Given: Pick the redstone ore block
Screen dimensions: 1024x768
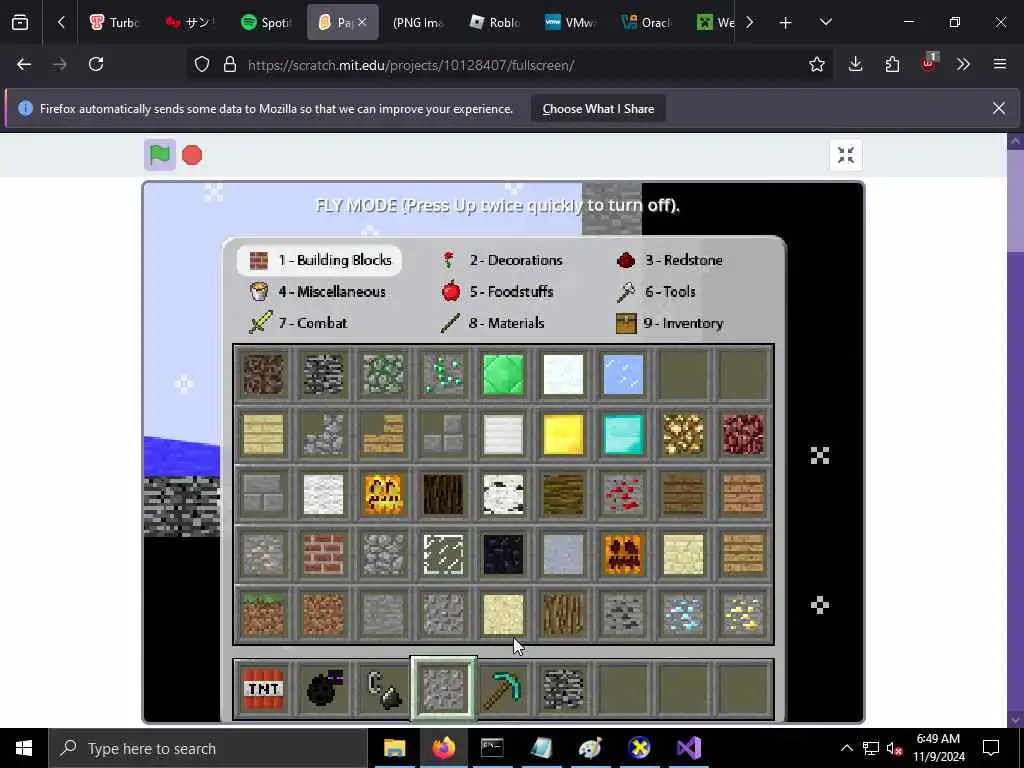Looking at the screenshot, I should (x=623, y=494).
